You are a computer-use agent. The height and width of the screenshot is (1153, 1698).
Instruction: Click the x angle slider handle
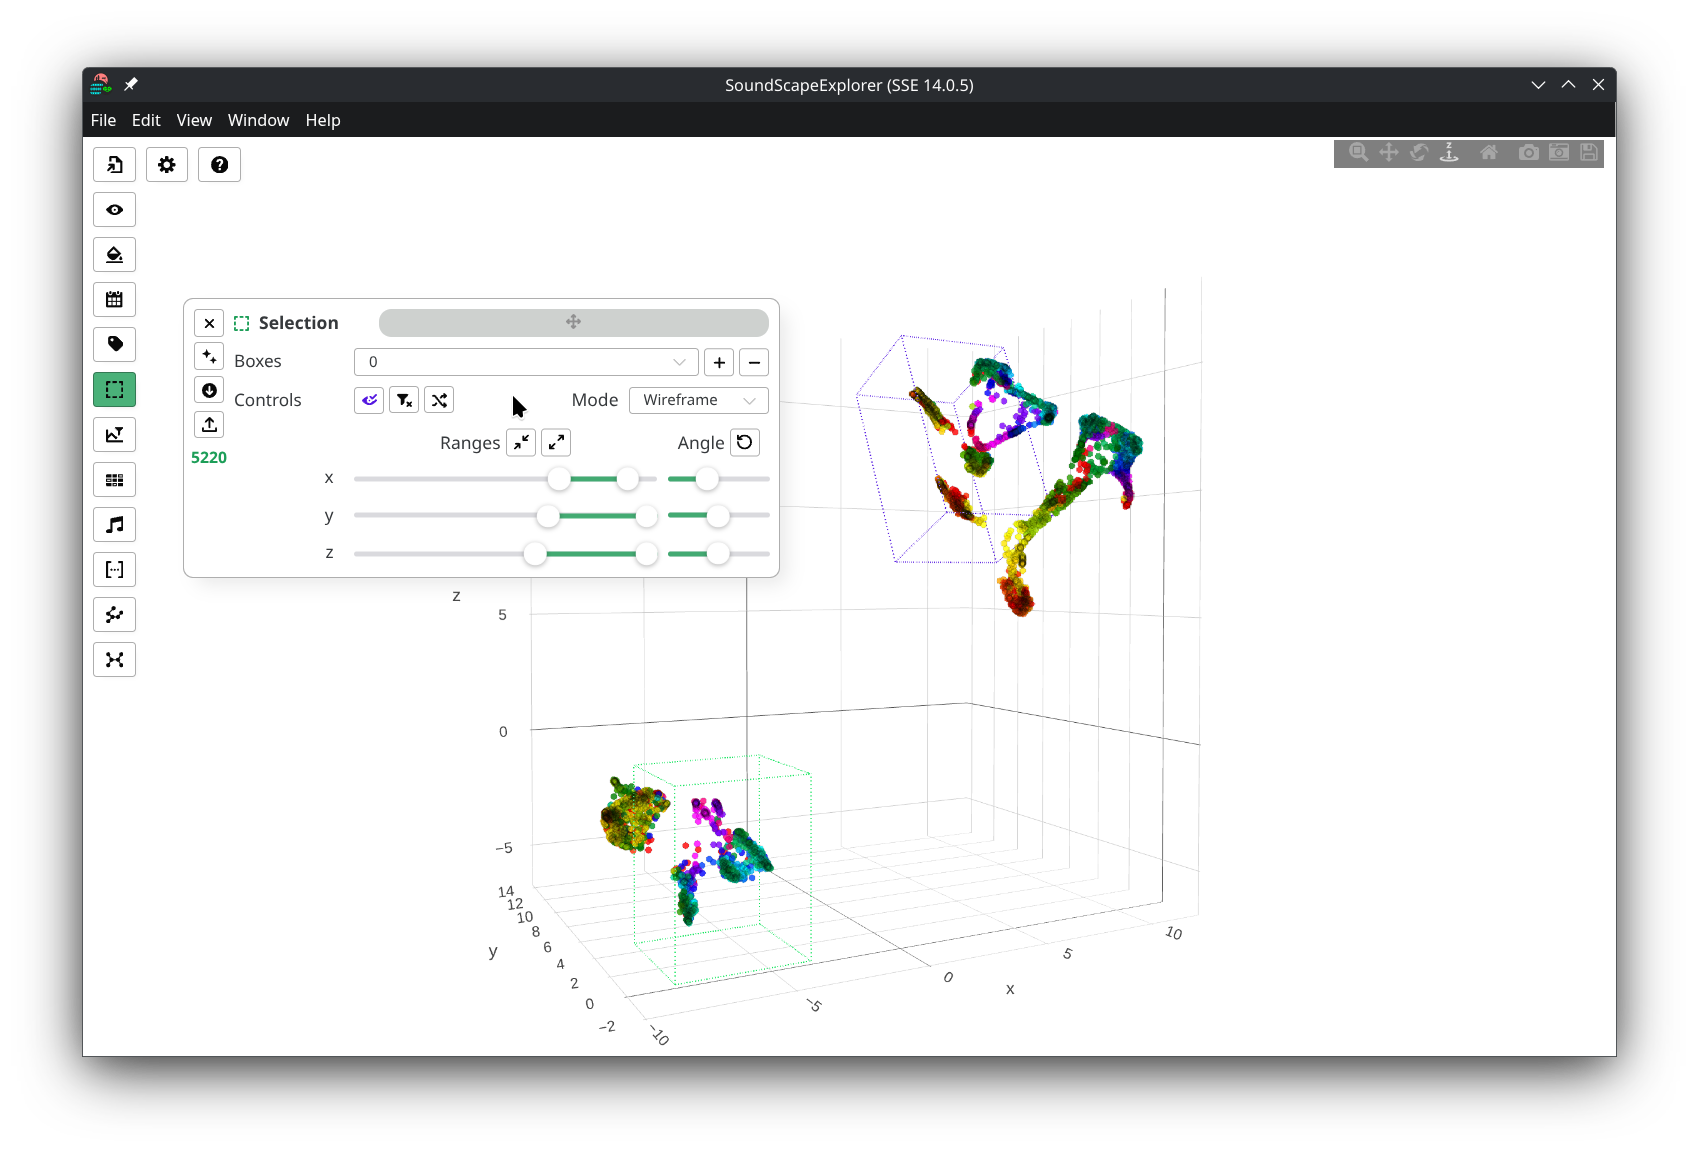tap(707, 479)
